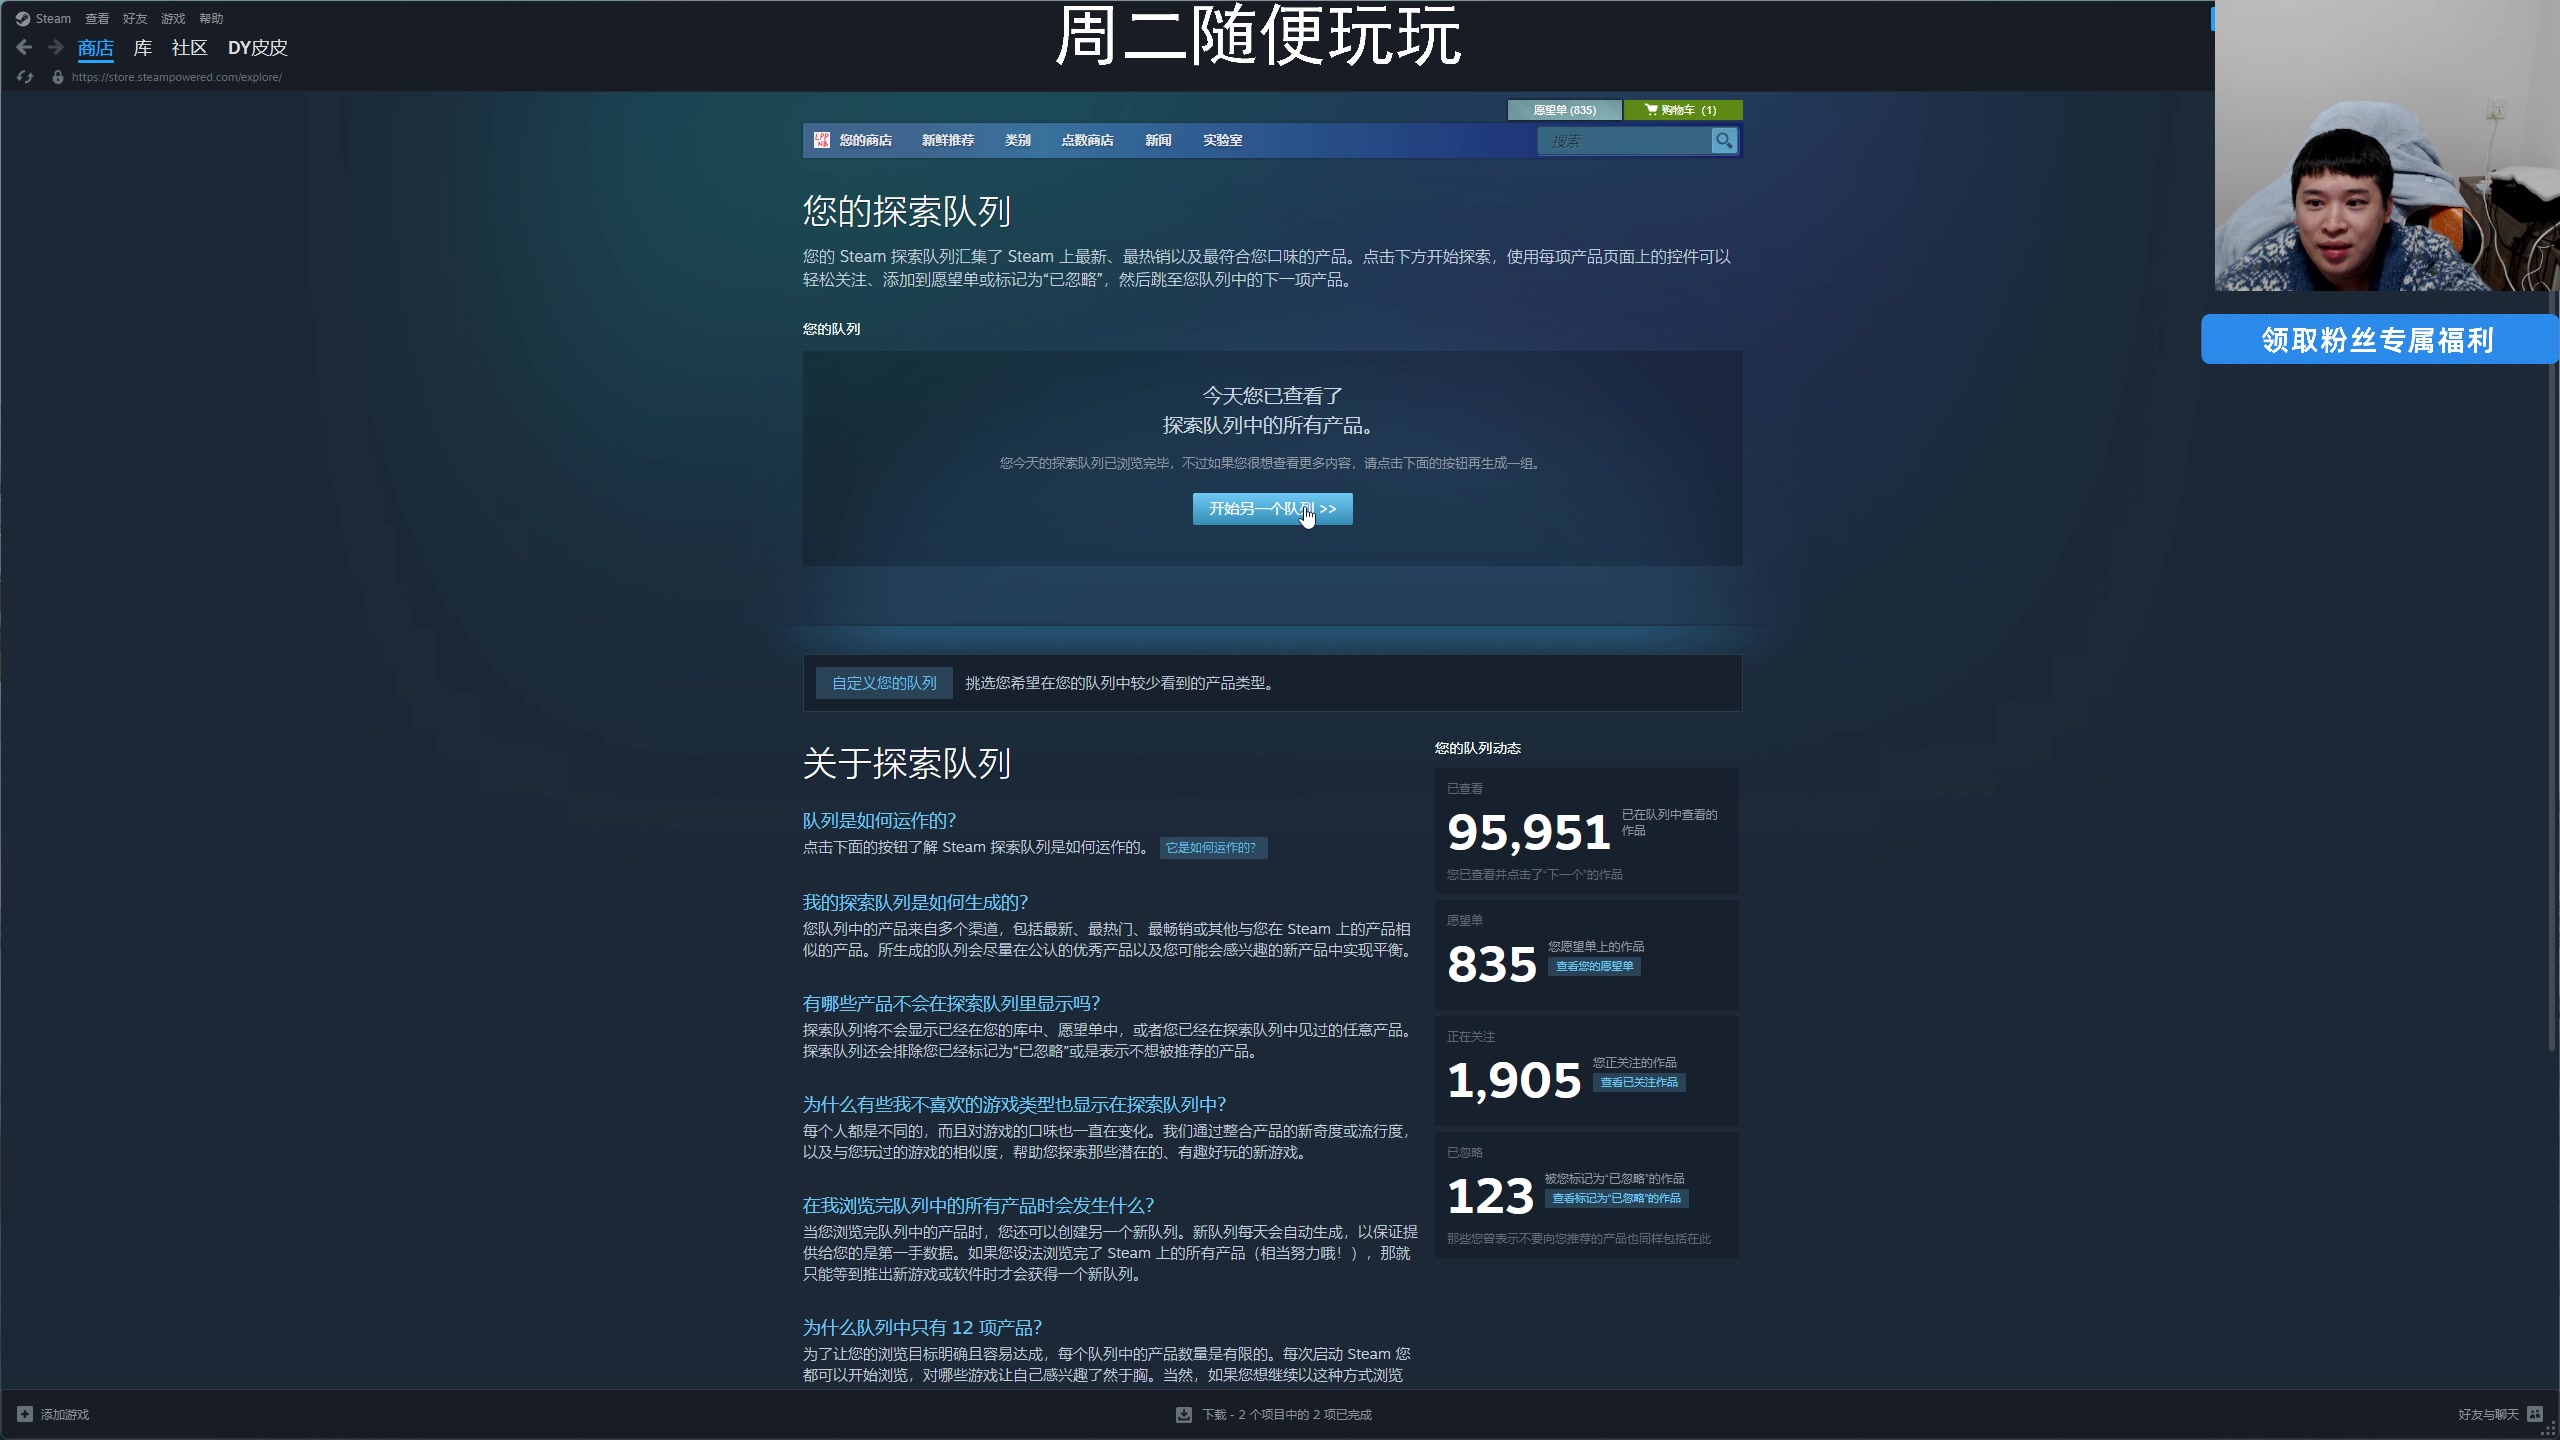Open 为什么队列中只有 12 项产品? link

(922, 1328)
